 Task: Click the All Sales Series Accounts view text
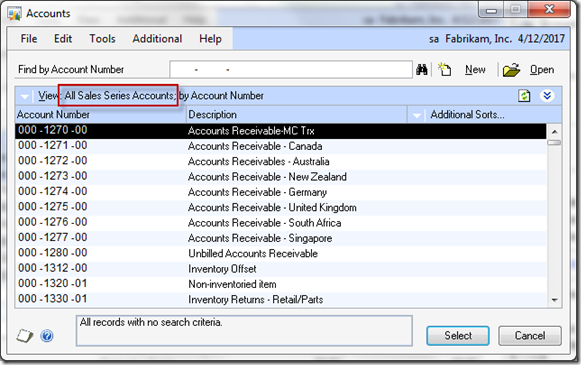point(120,96)
